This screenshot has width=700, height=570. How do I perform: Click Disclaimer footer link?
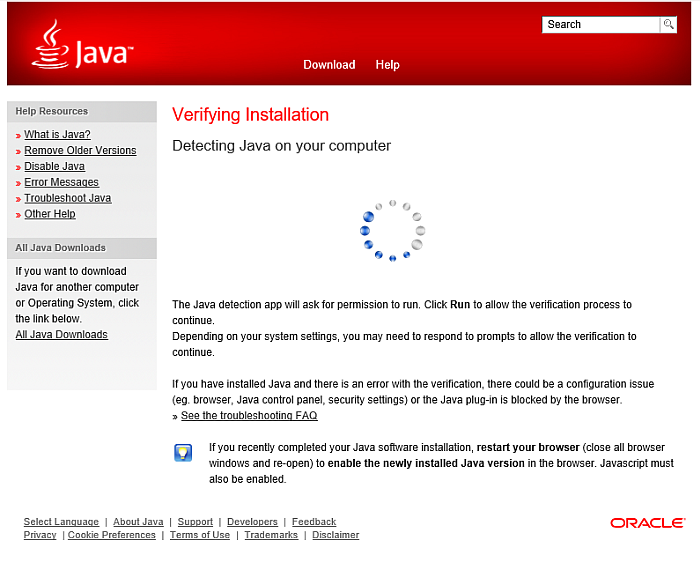pyautogui.click(x=335, y=535)
